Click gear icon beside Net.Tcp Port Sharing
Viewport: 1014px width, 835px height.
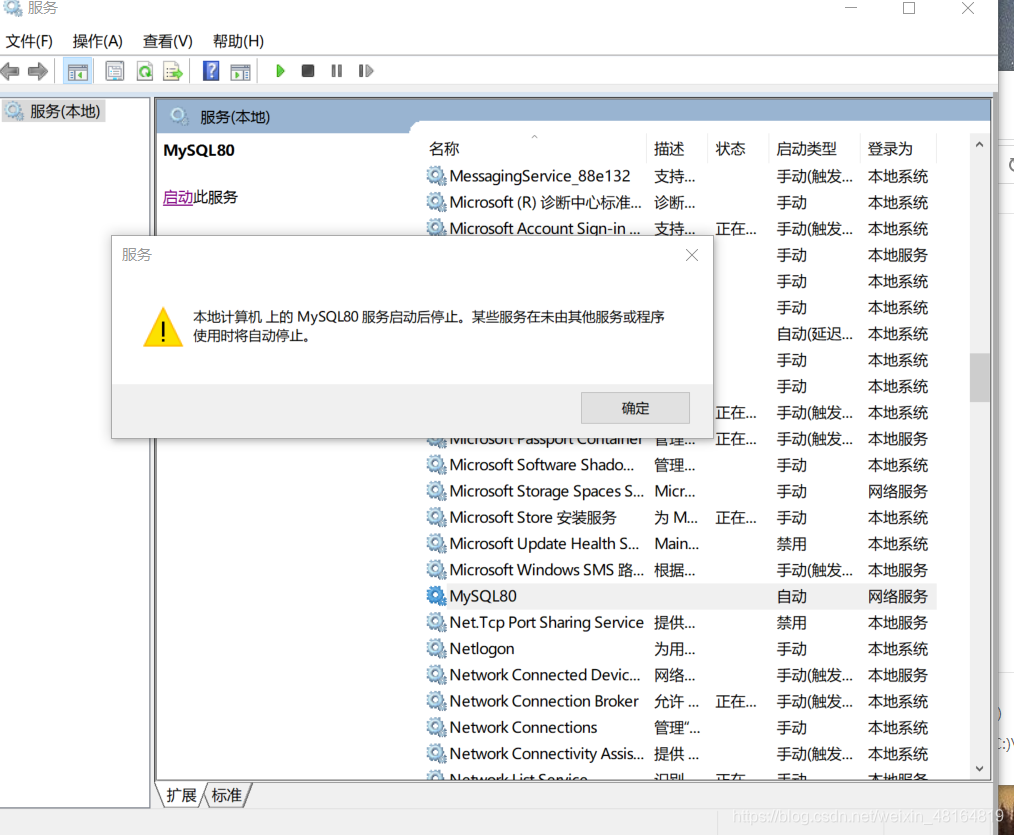[x=437, y=623]
